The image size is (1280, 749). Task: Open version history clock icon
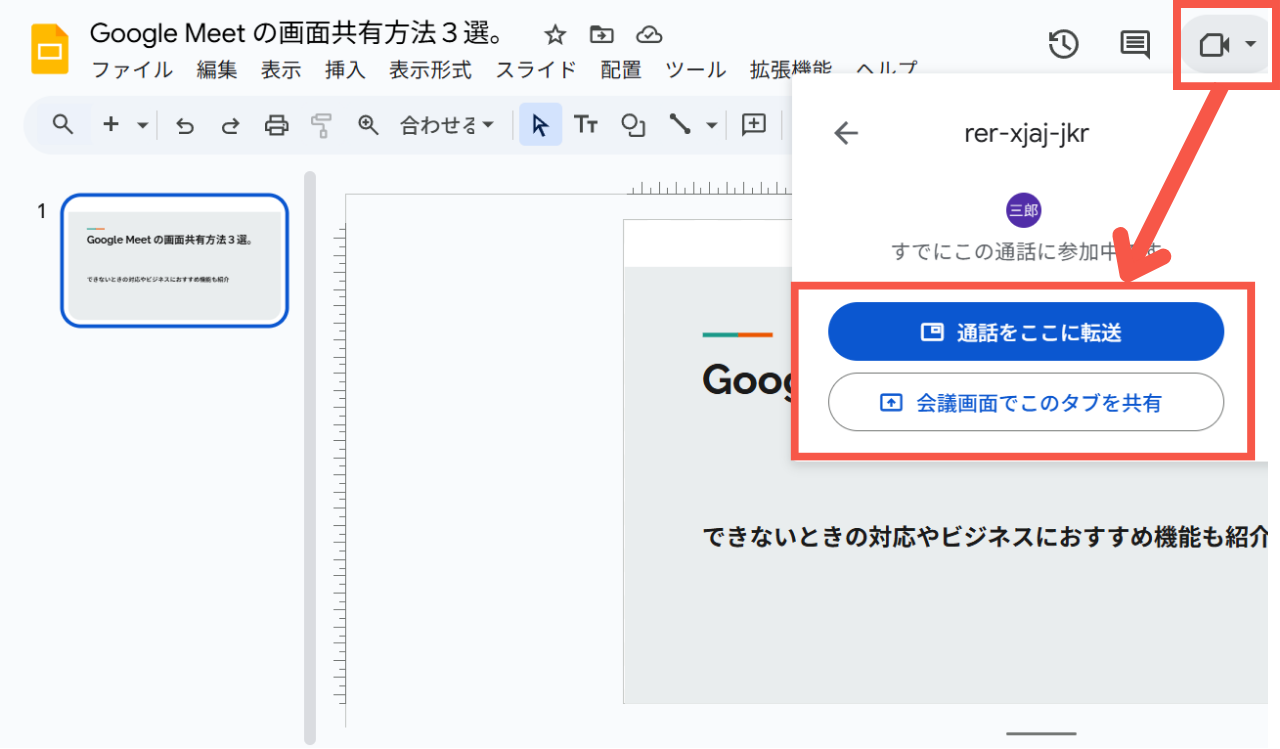[1063, 44]
